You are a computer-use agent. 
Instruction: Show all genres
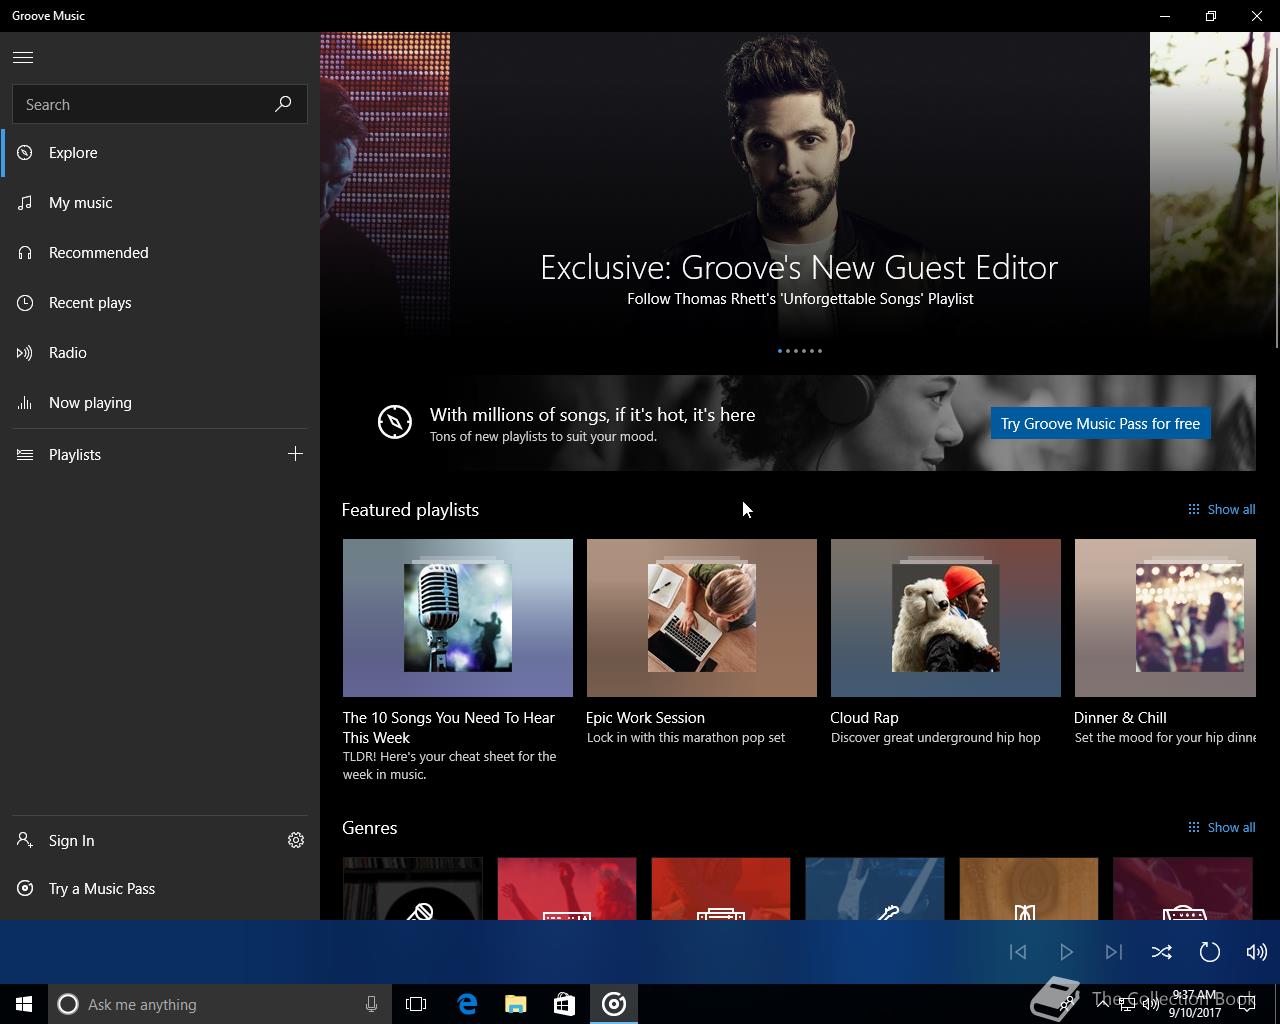click(1221, 828)
